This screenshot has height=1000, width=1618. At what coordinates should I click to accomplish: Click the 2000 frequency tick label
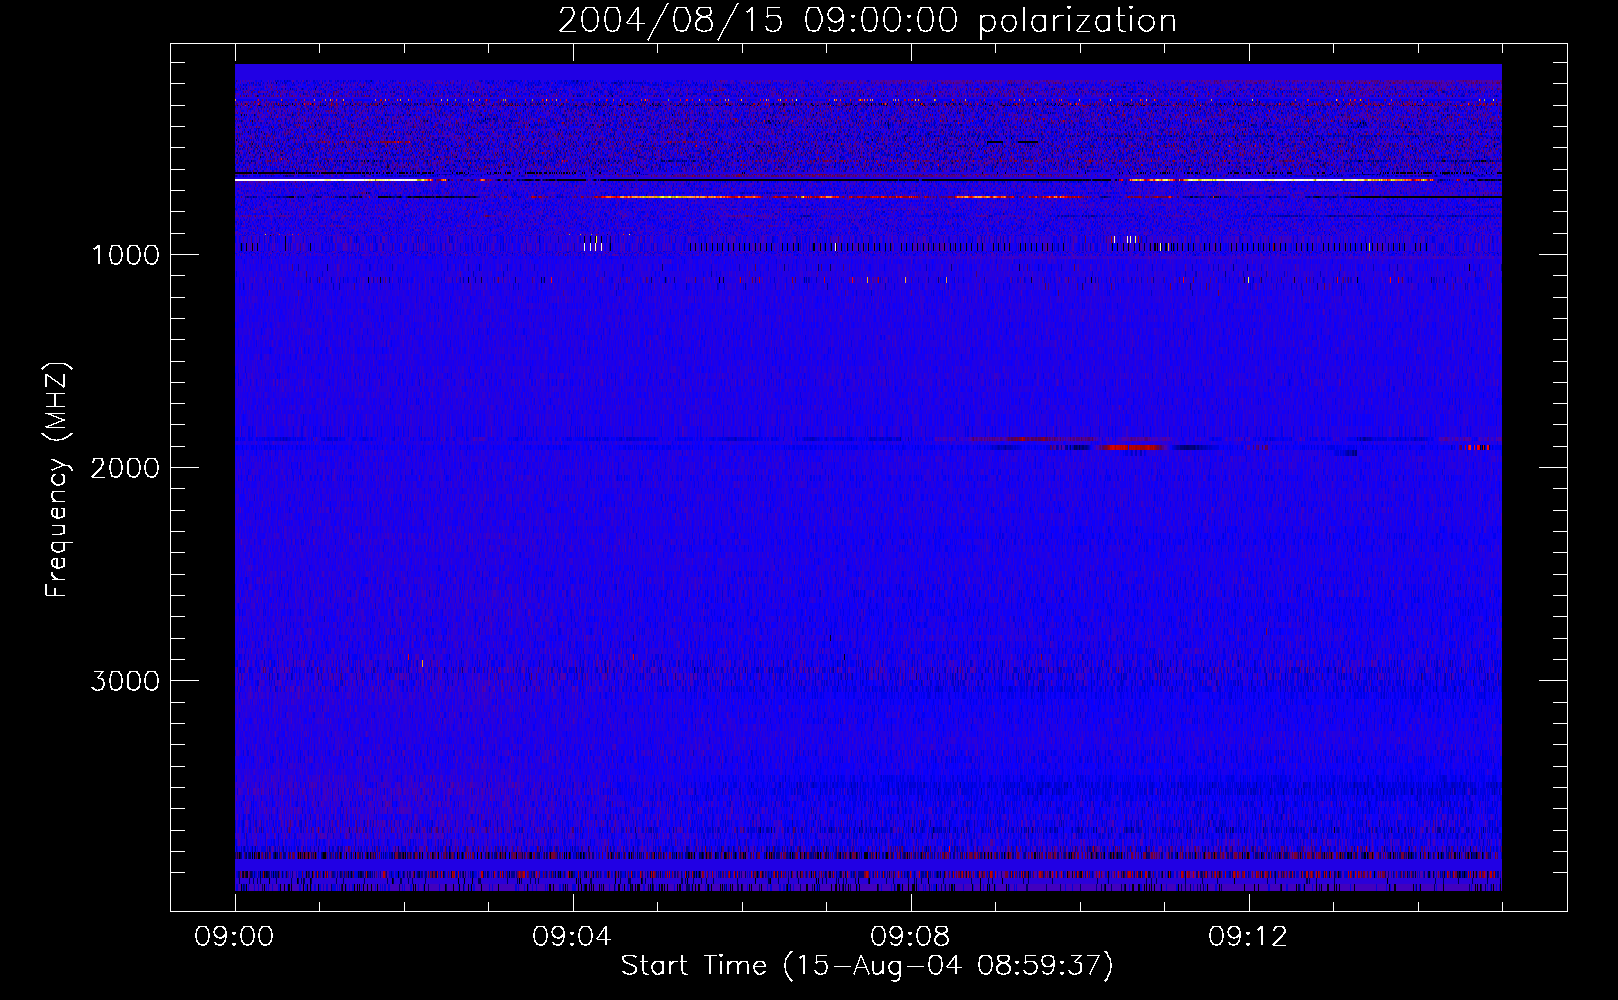(x=125, y=468)
